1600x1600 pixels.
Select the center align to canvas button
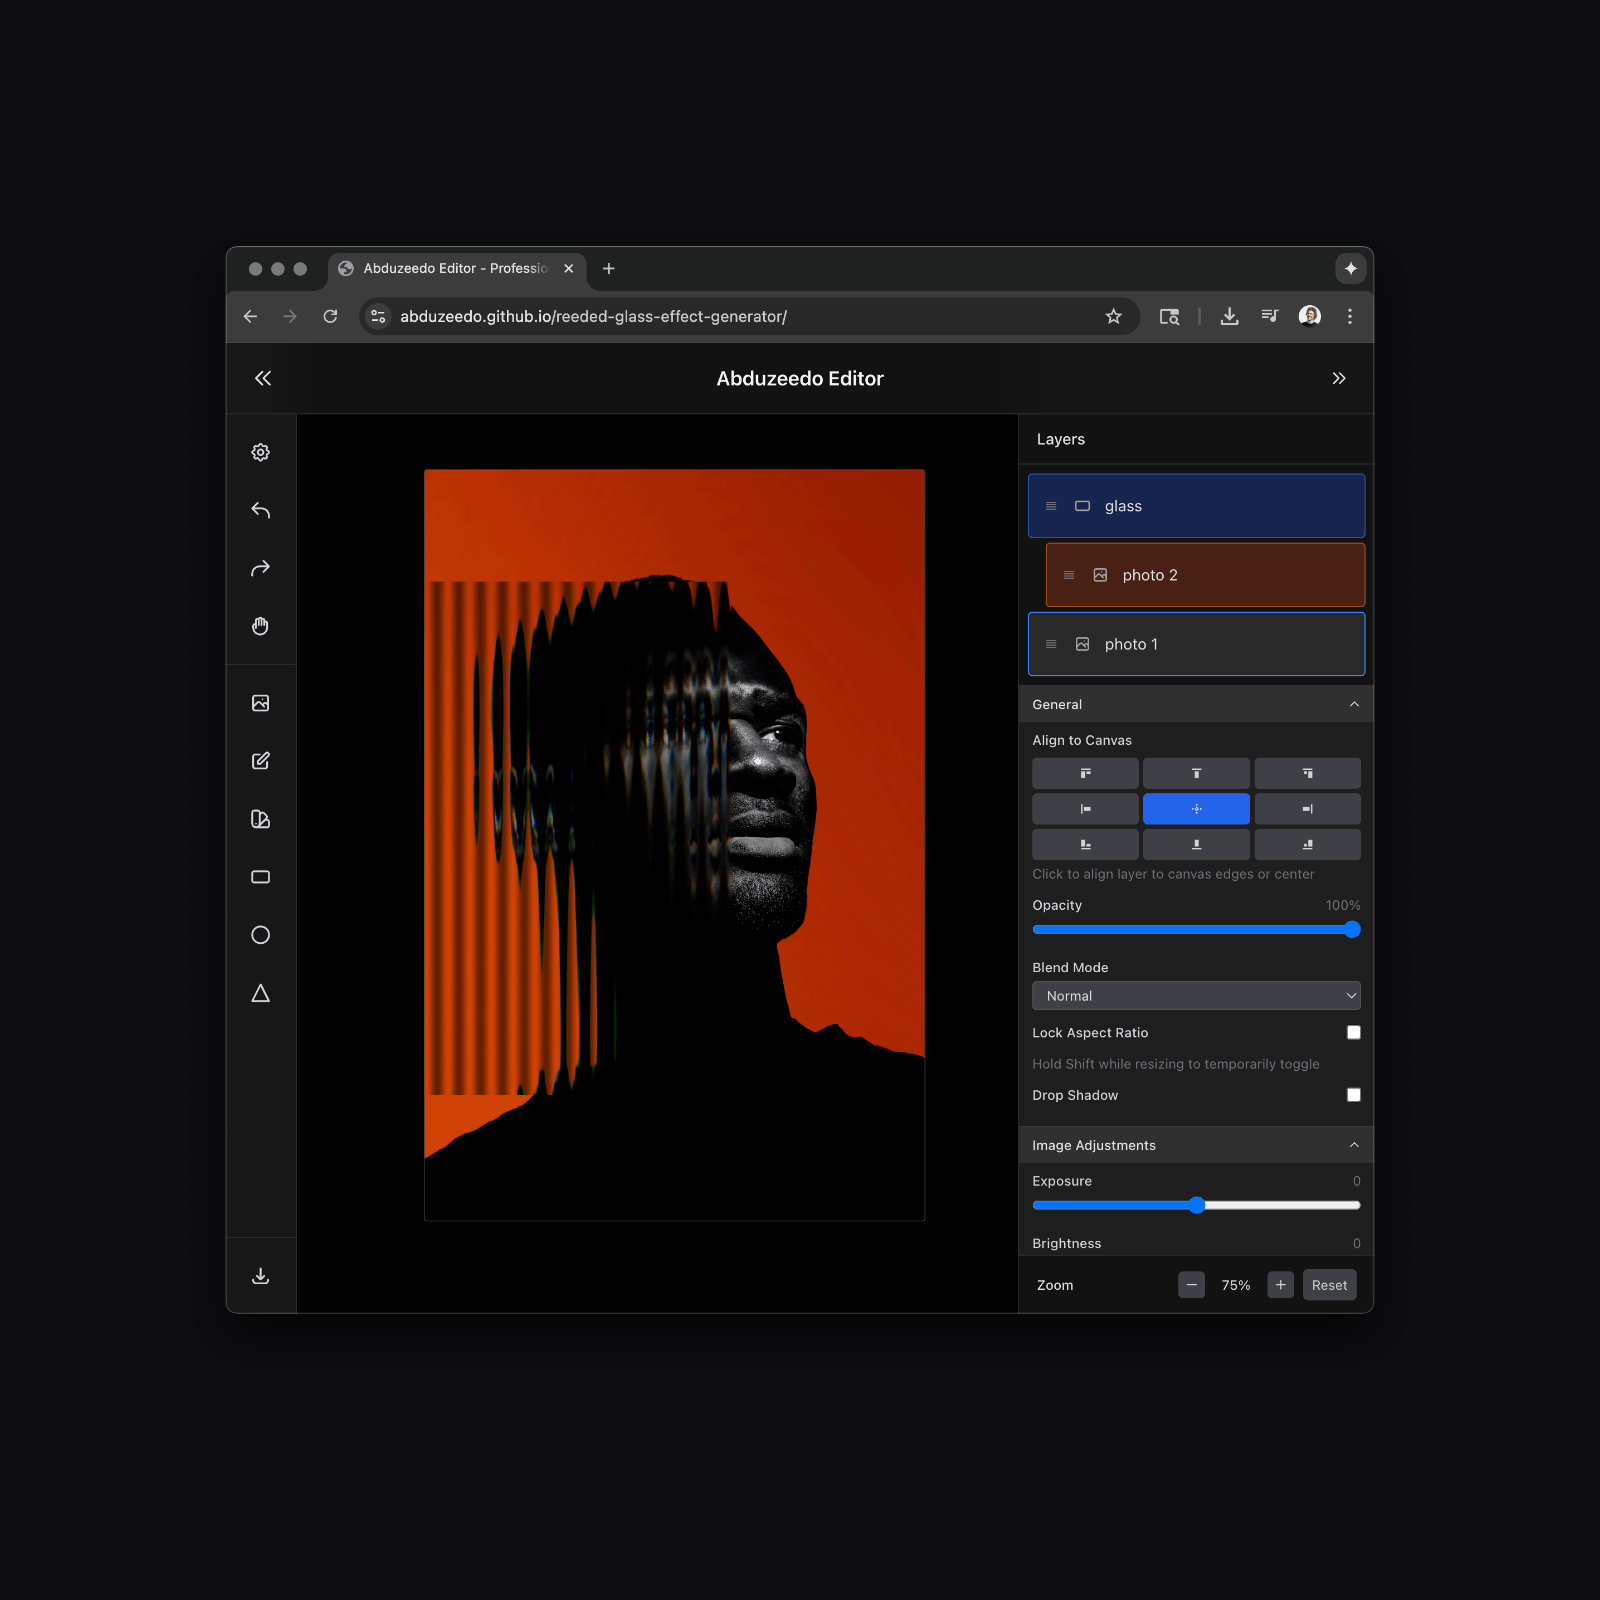click(1196, 809)
